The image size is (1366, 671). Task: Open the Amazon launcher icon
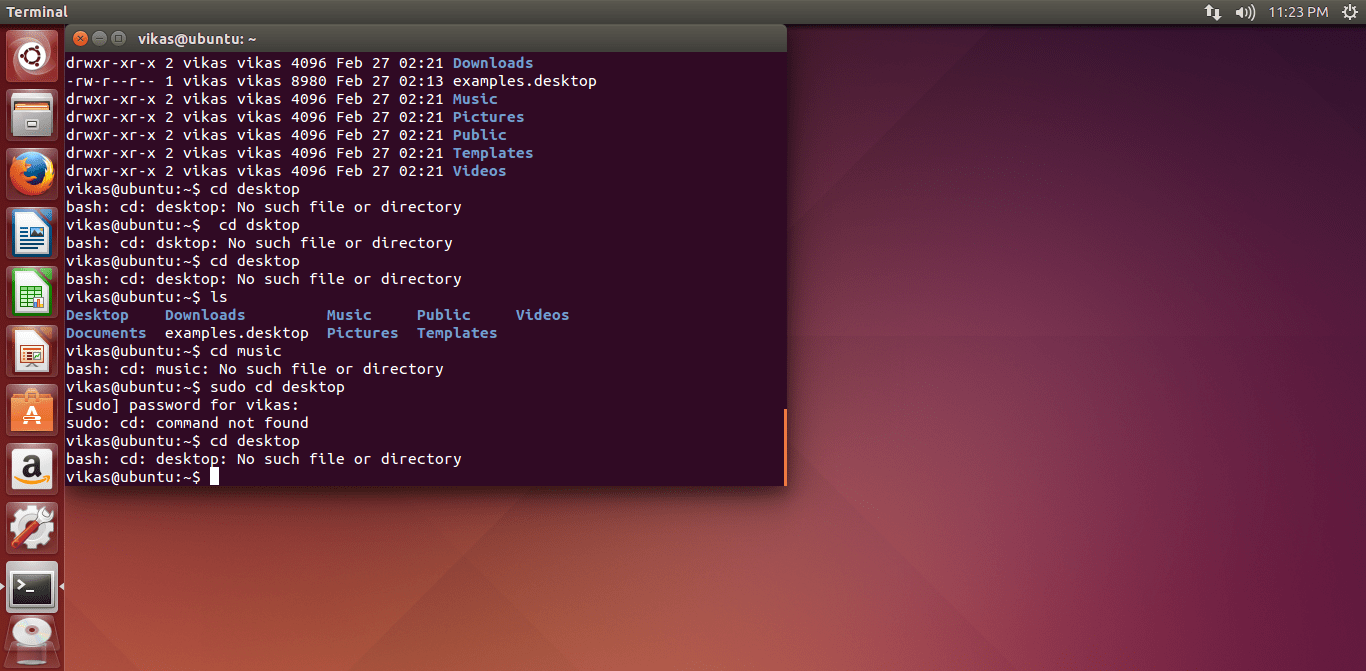coord(33,469)
